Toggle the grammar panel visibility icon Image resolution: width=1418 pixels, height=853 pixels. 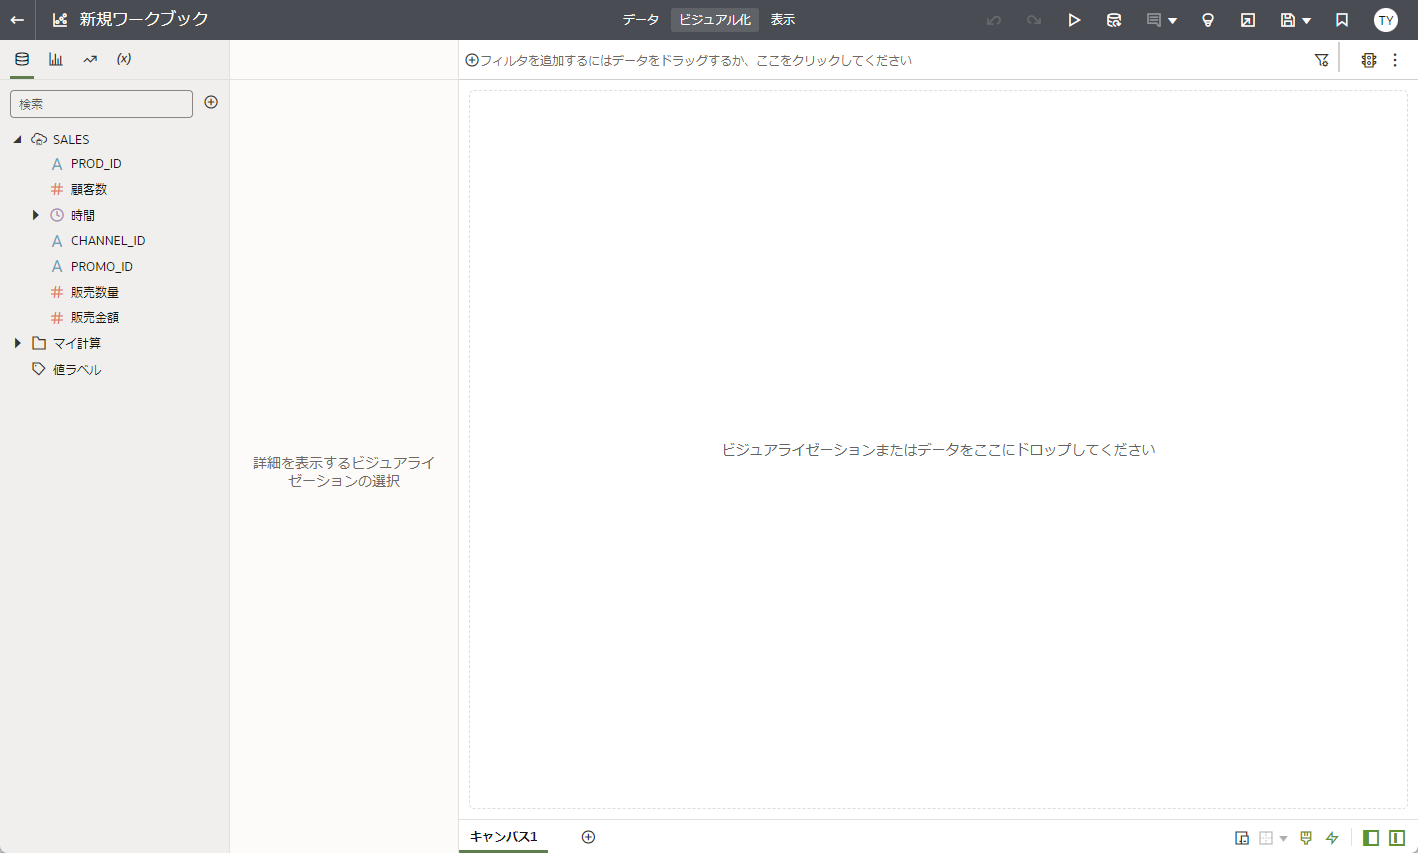1397,838
